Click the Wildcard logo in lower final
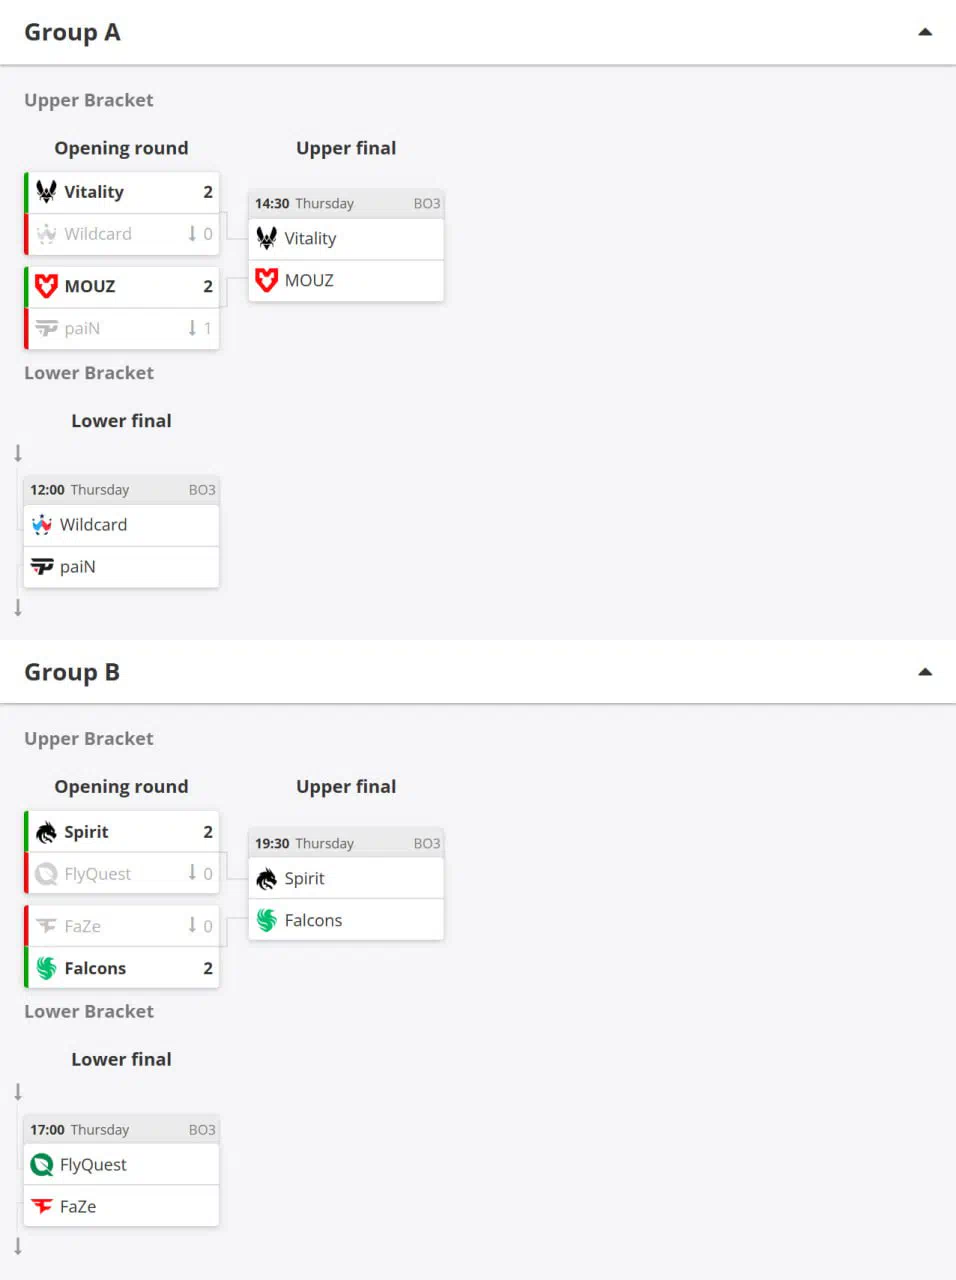 [42, 525]
